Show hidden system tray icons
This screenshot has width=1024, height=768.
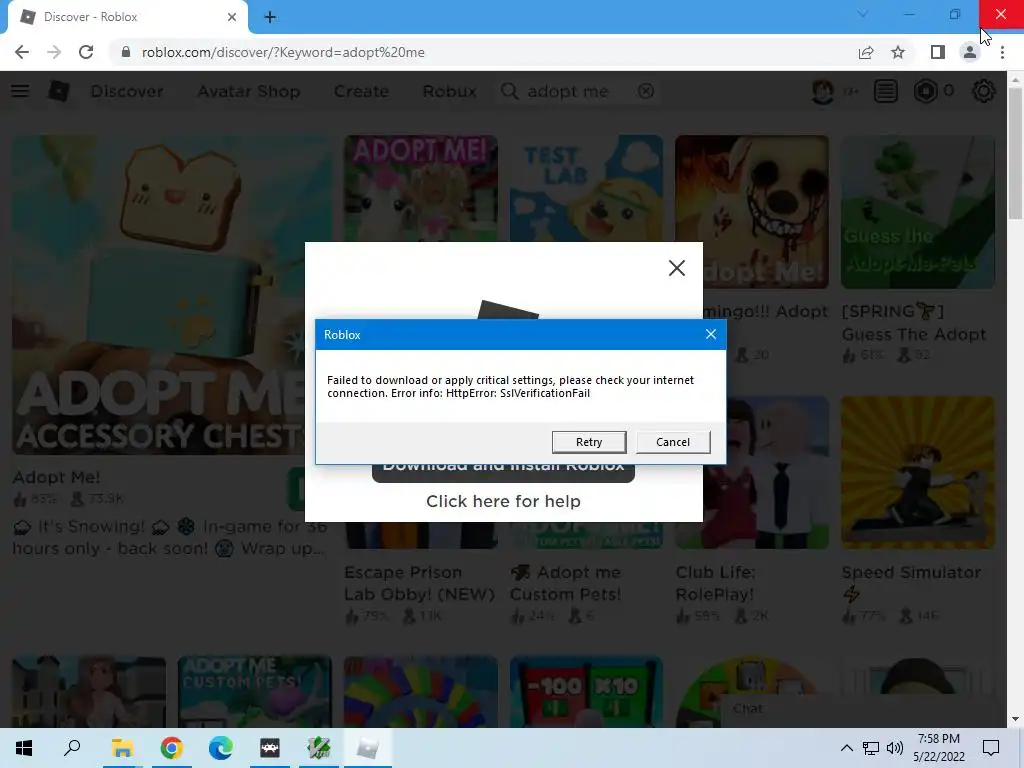pos(846,748)
